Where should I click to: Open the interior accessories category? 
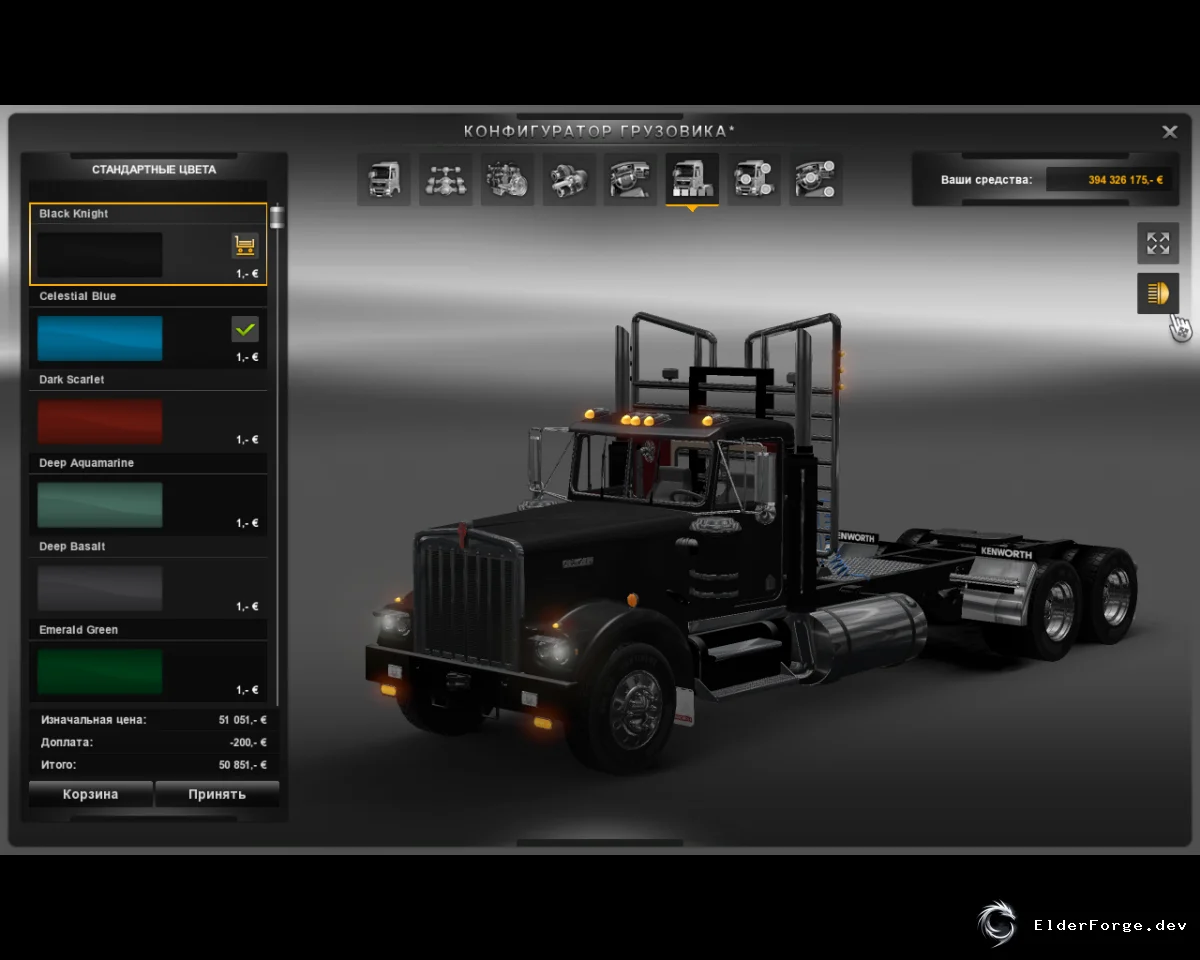tap(816, 180)
